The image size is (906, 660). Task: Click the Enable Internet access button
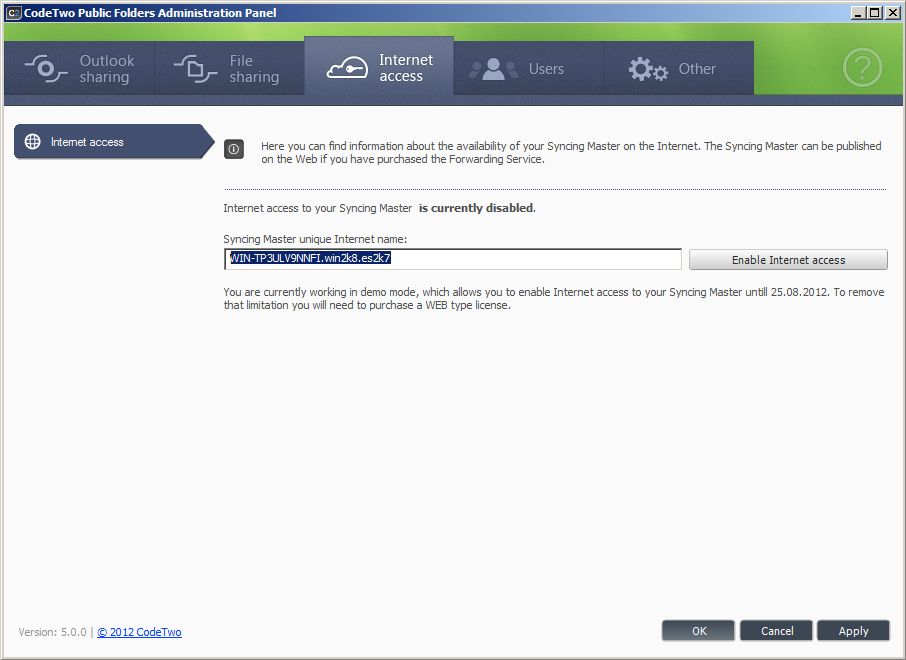[x=788, y=259]
